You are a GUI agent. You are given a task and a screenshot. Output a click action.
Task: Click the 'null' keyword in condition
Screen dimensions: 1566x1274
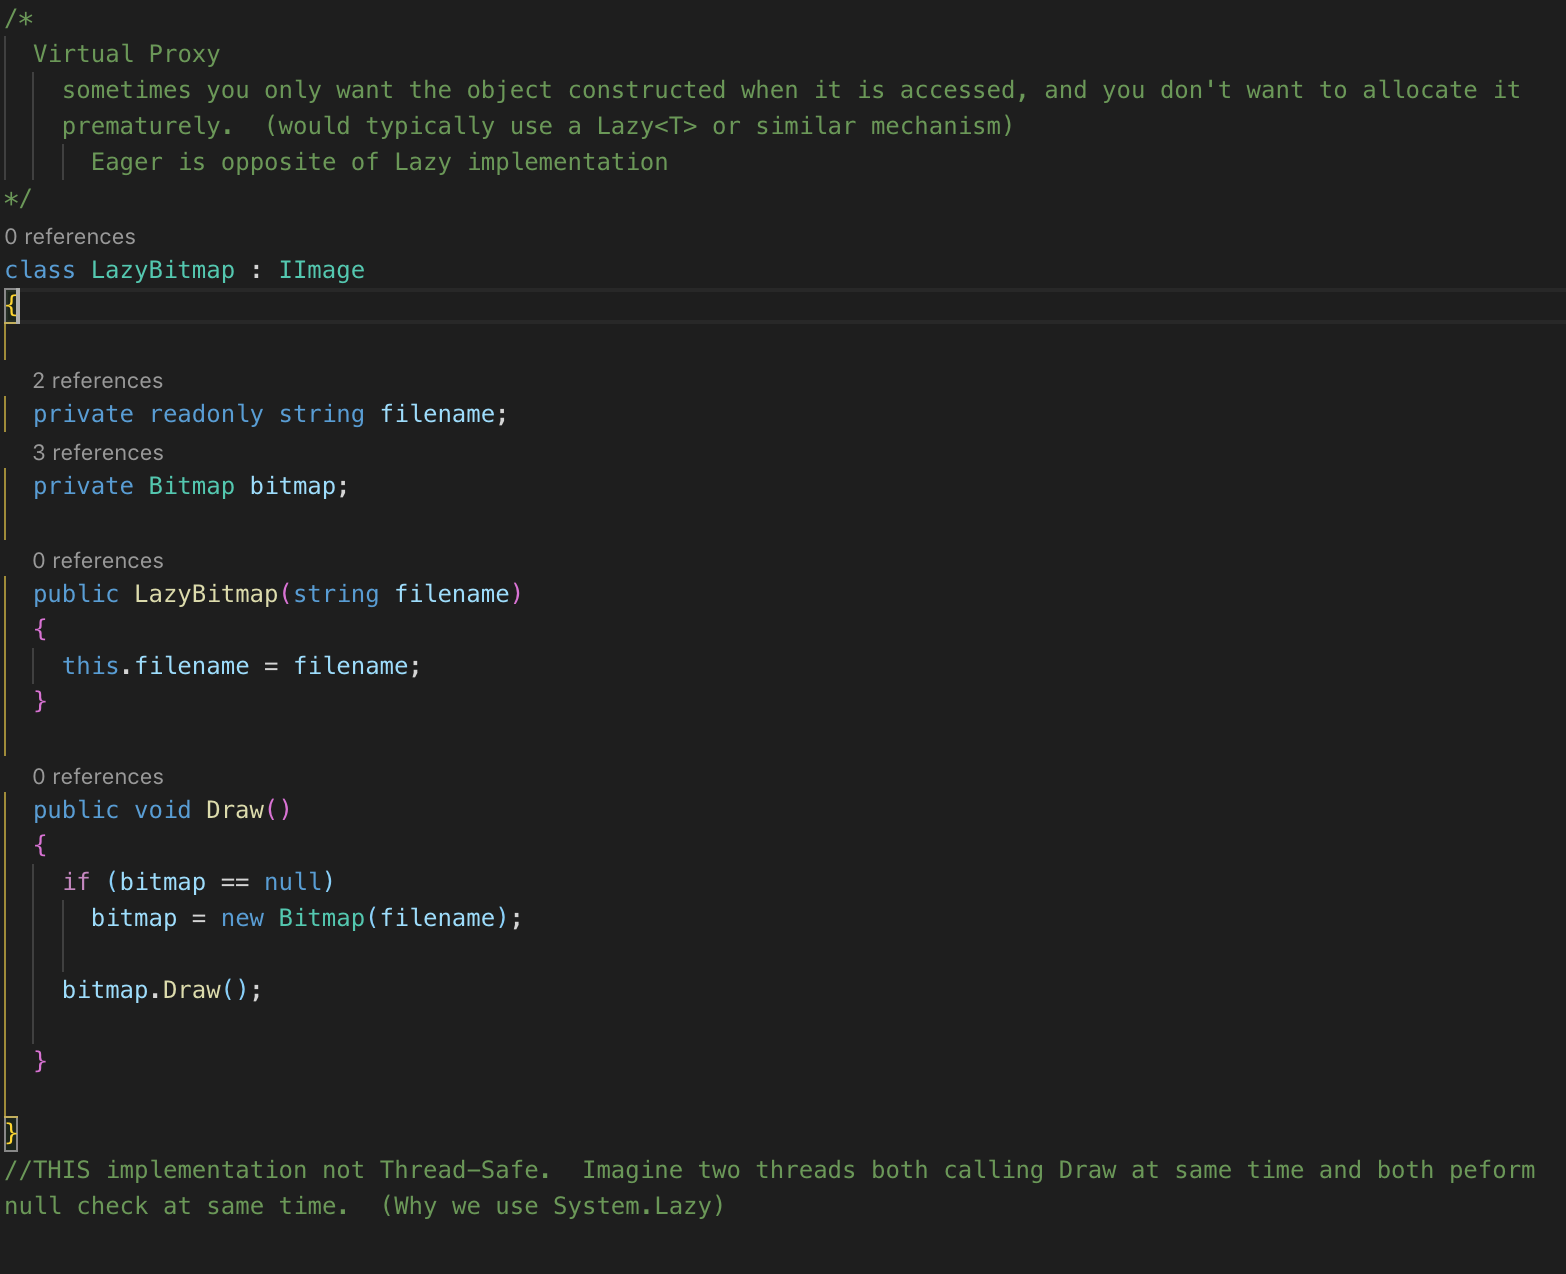(x=293, y=882)
